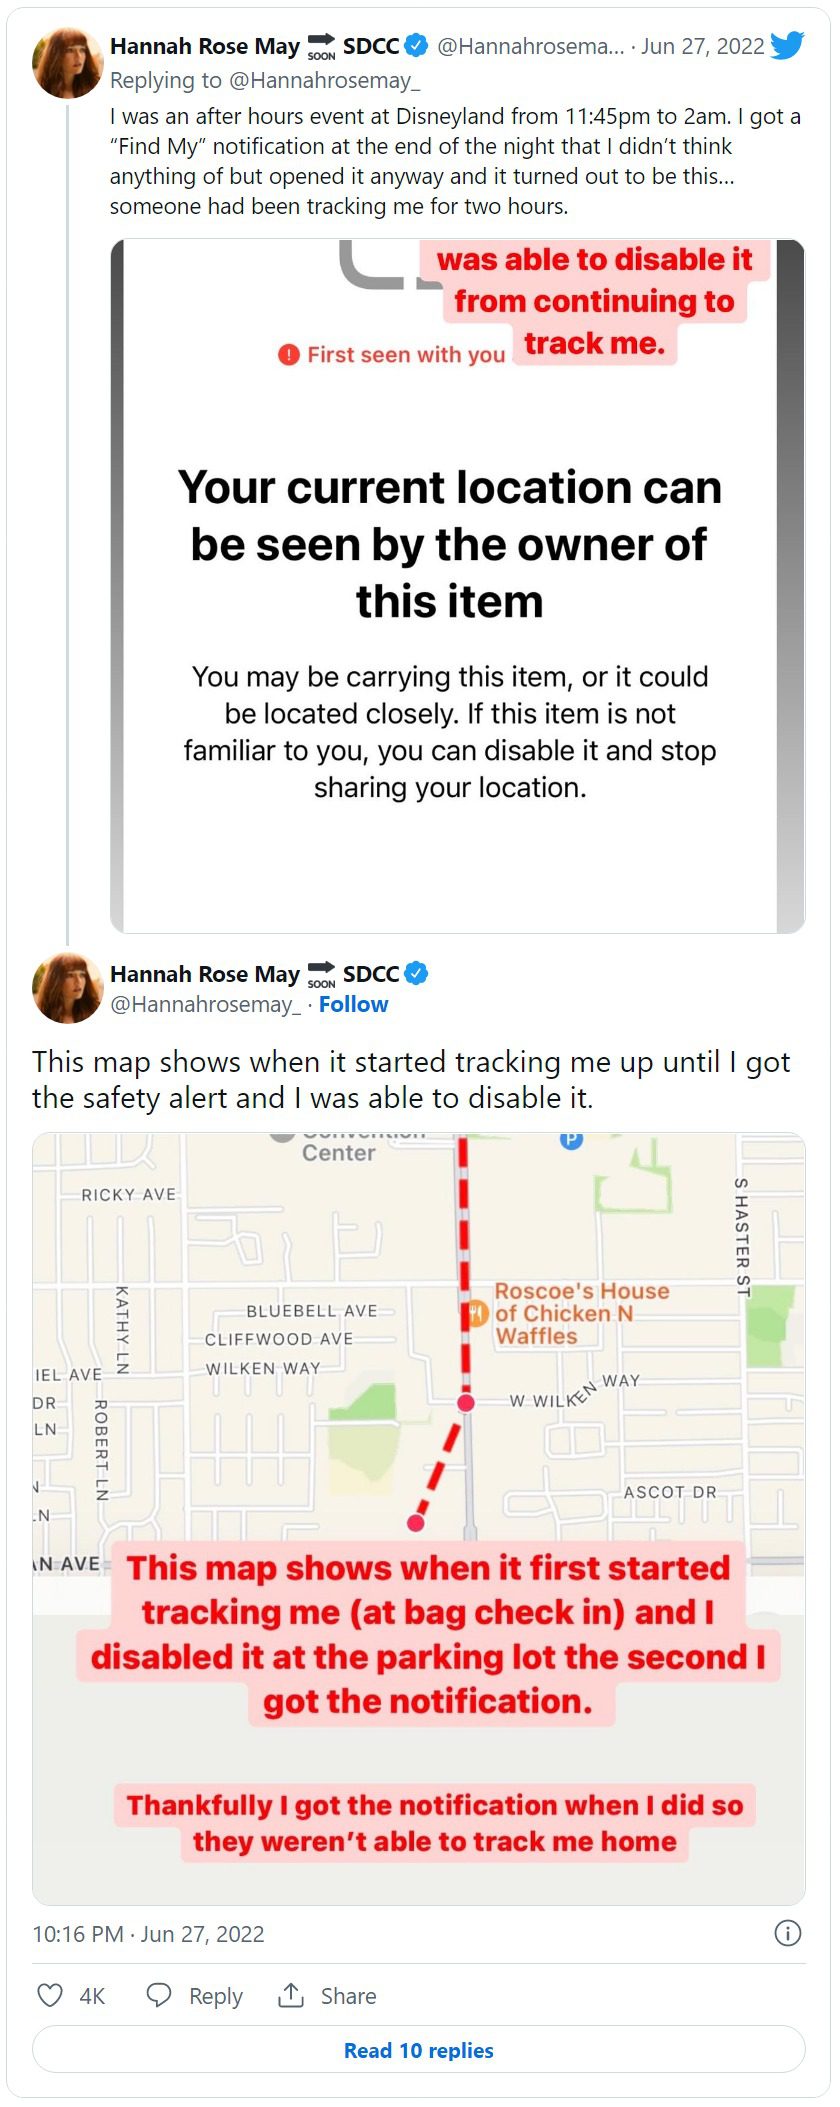
Task: Click verified badge beside second SDCC name
Action: [x=416, y=973]
